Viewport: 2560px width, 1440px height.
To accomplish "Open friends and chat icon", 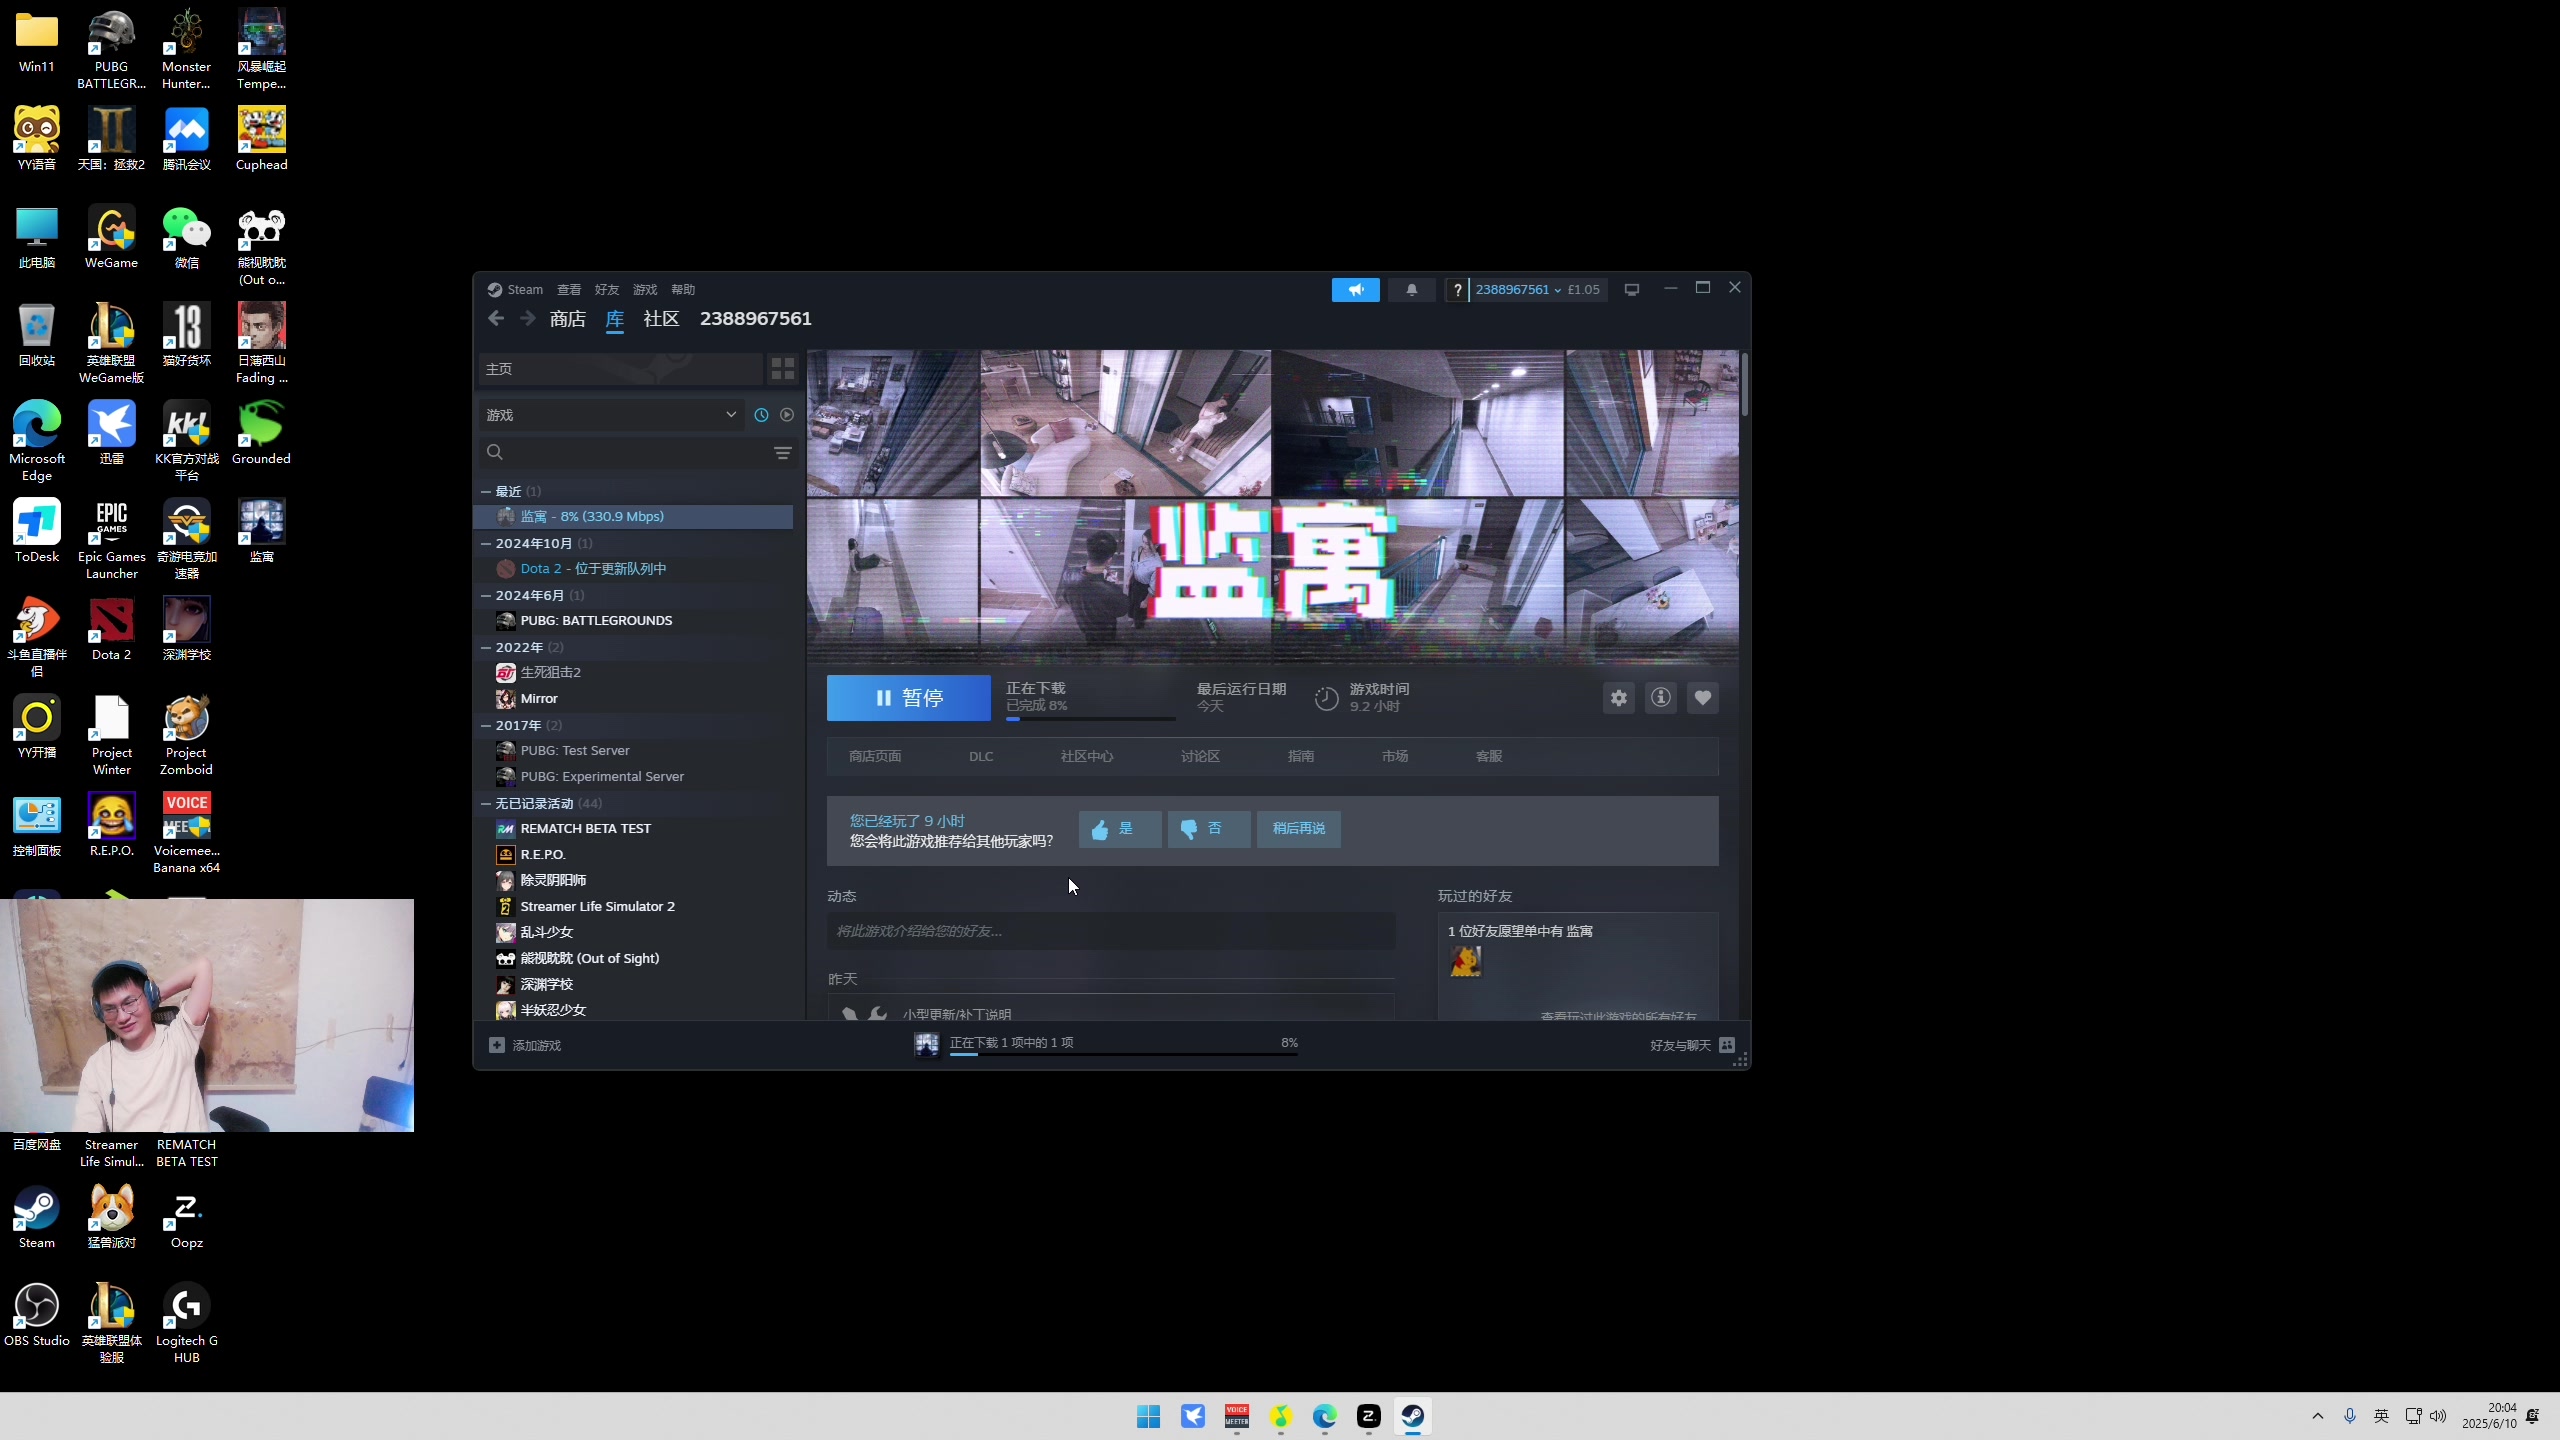I will (x=1727, y=1045).
